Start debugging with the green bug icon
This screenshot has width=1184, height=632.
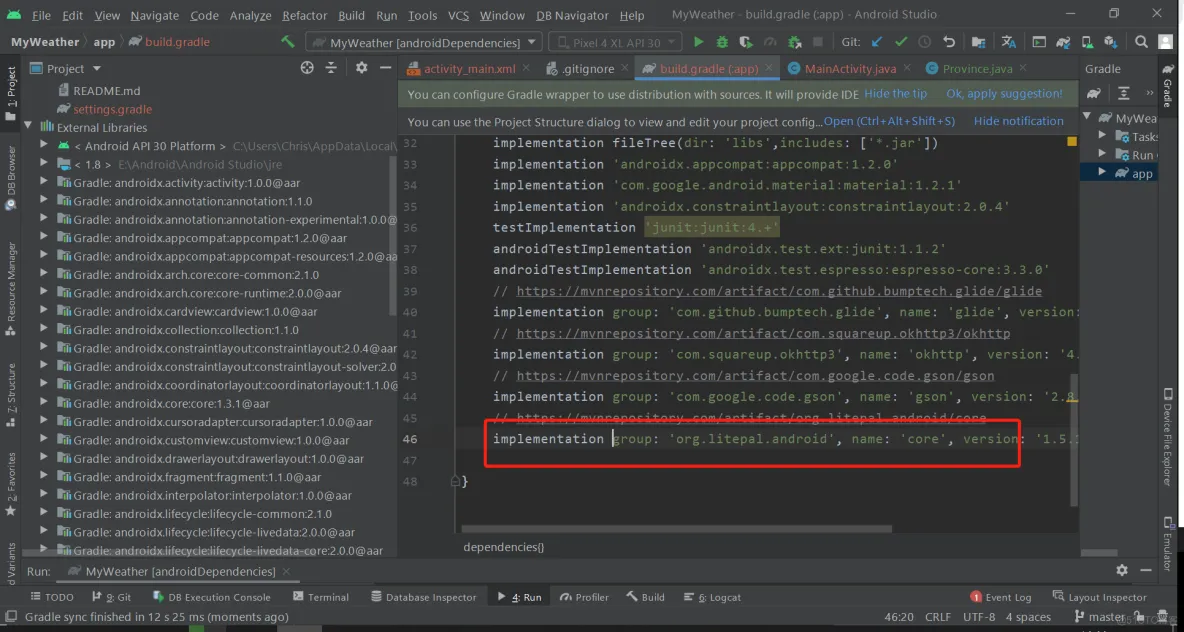tap(723, 42)
